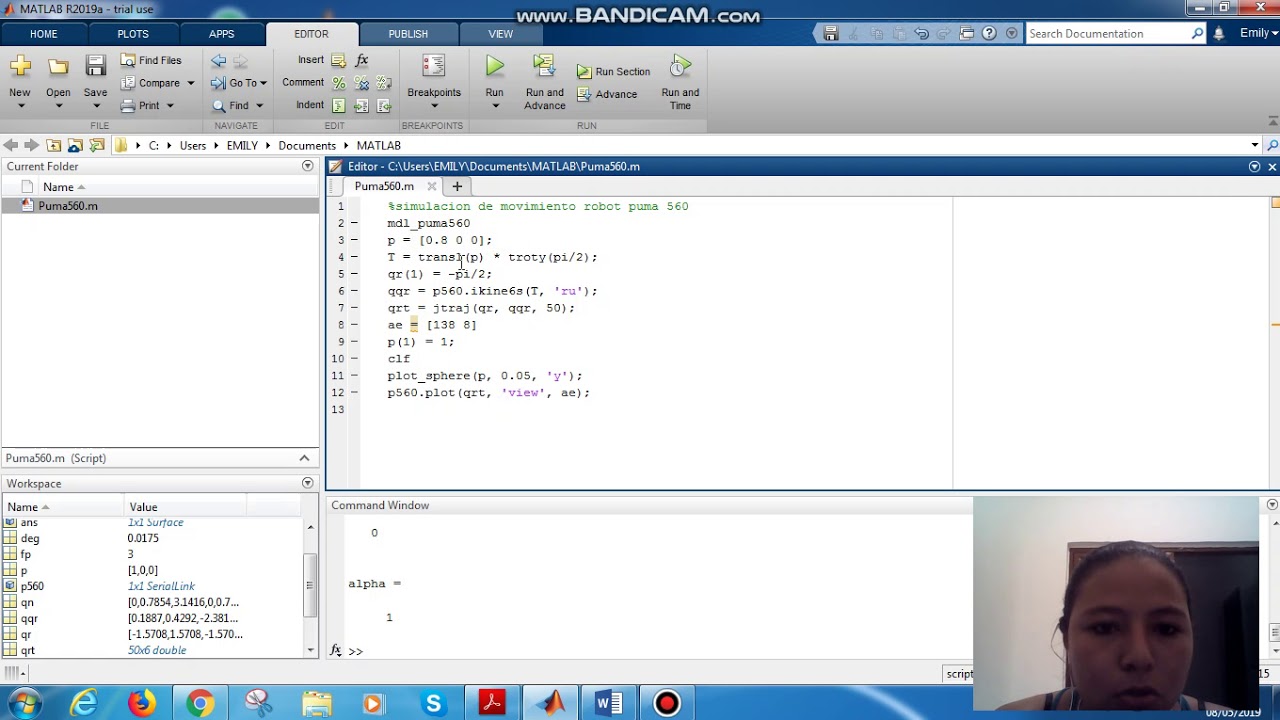The height and width of the screenshot is (720, 1280).
Task: Toggle breakpoint dash on line 12
Action: point(353,393)
